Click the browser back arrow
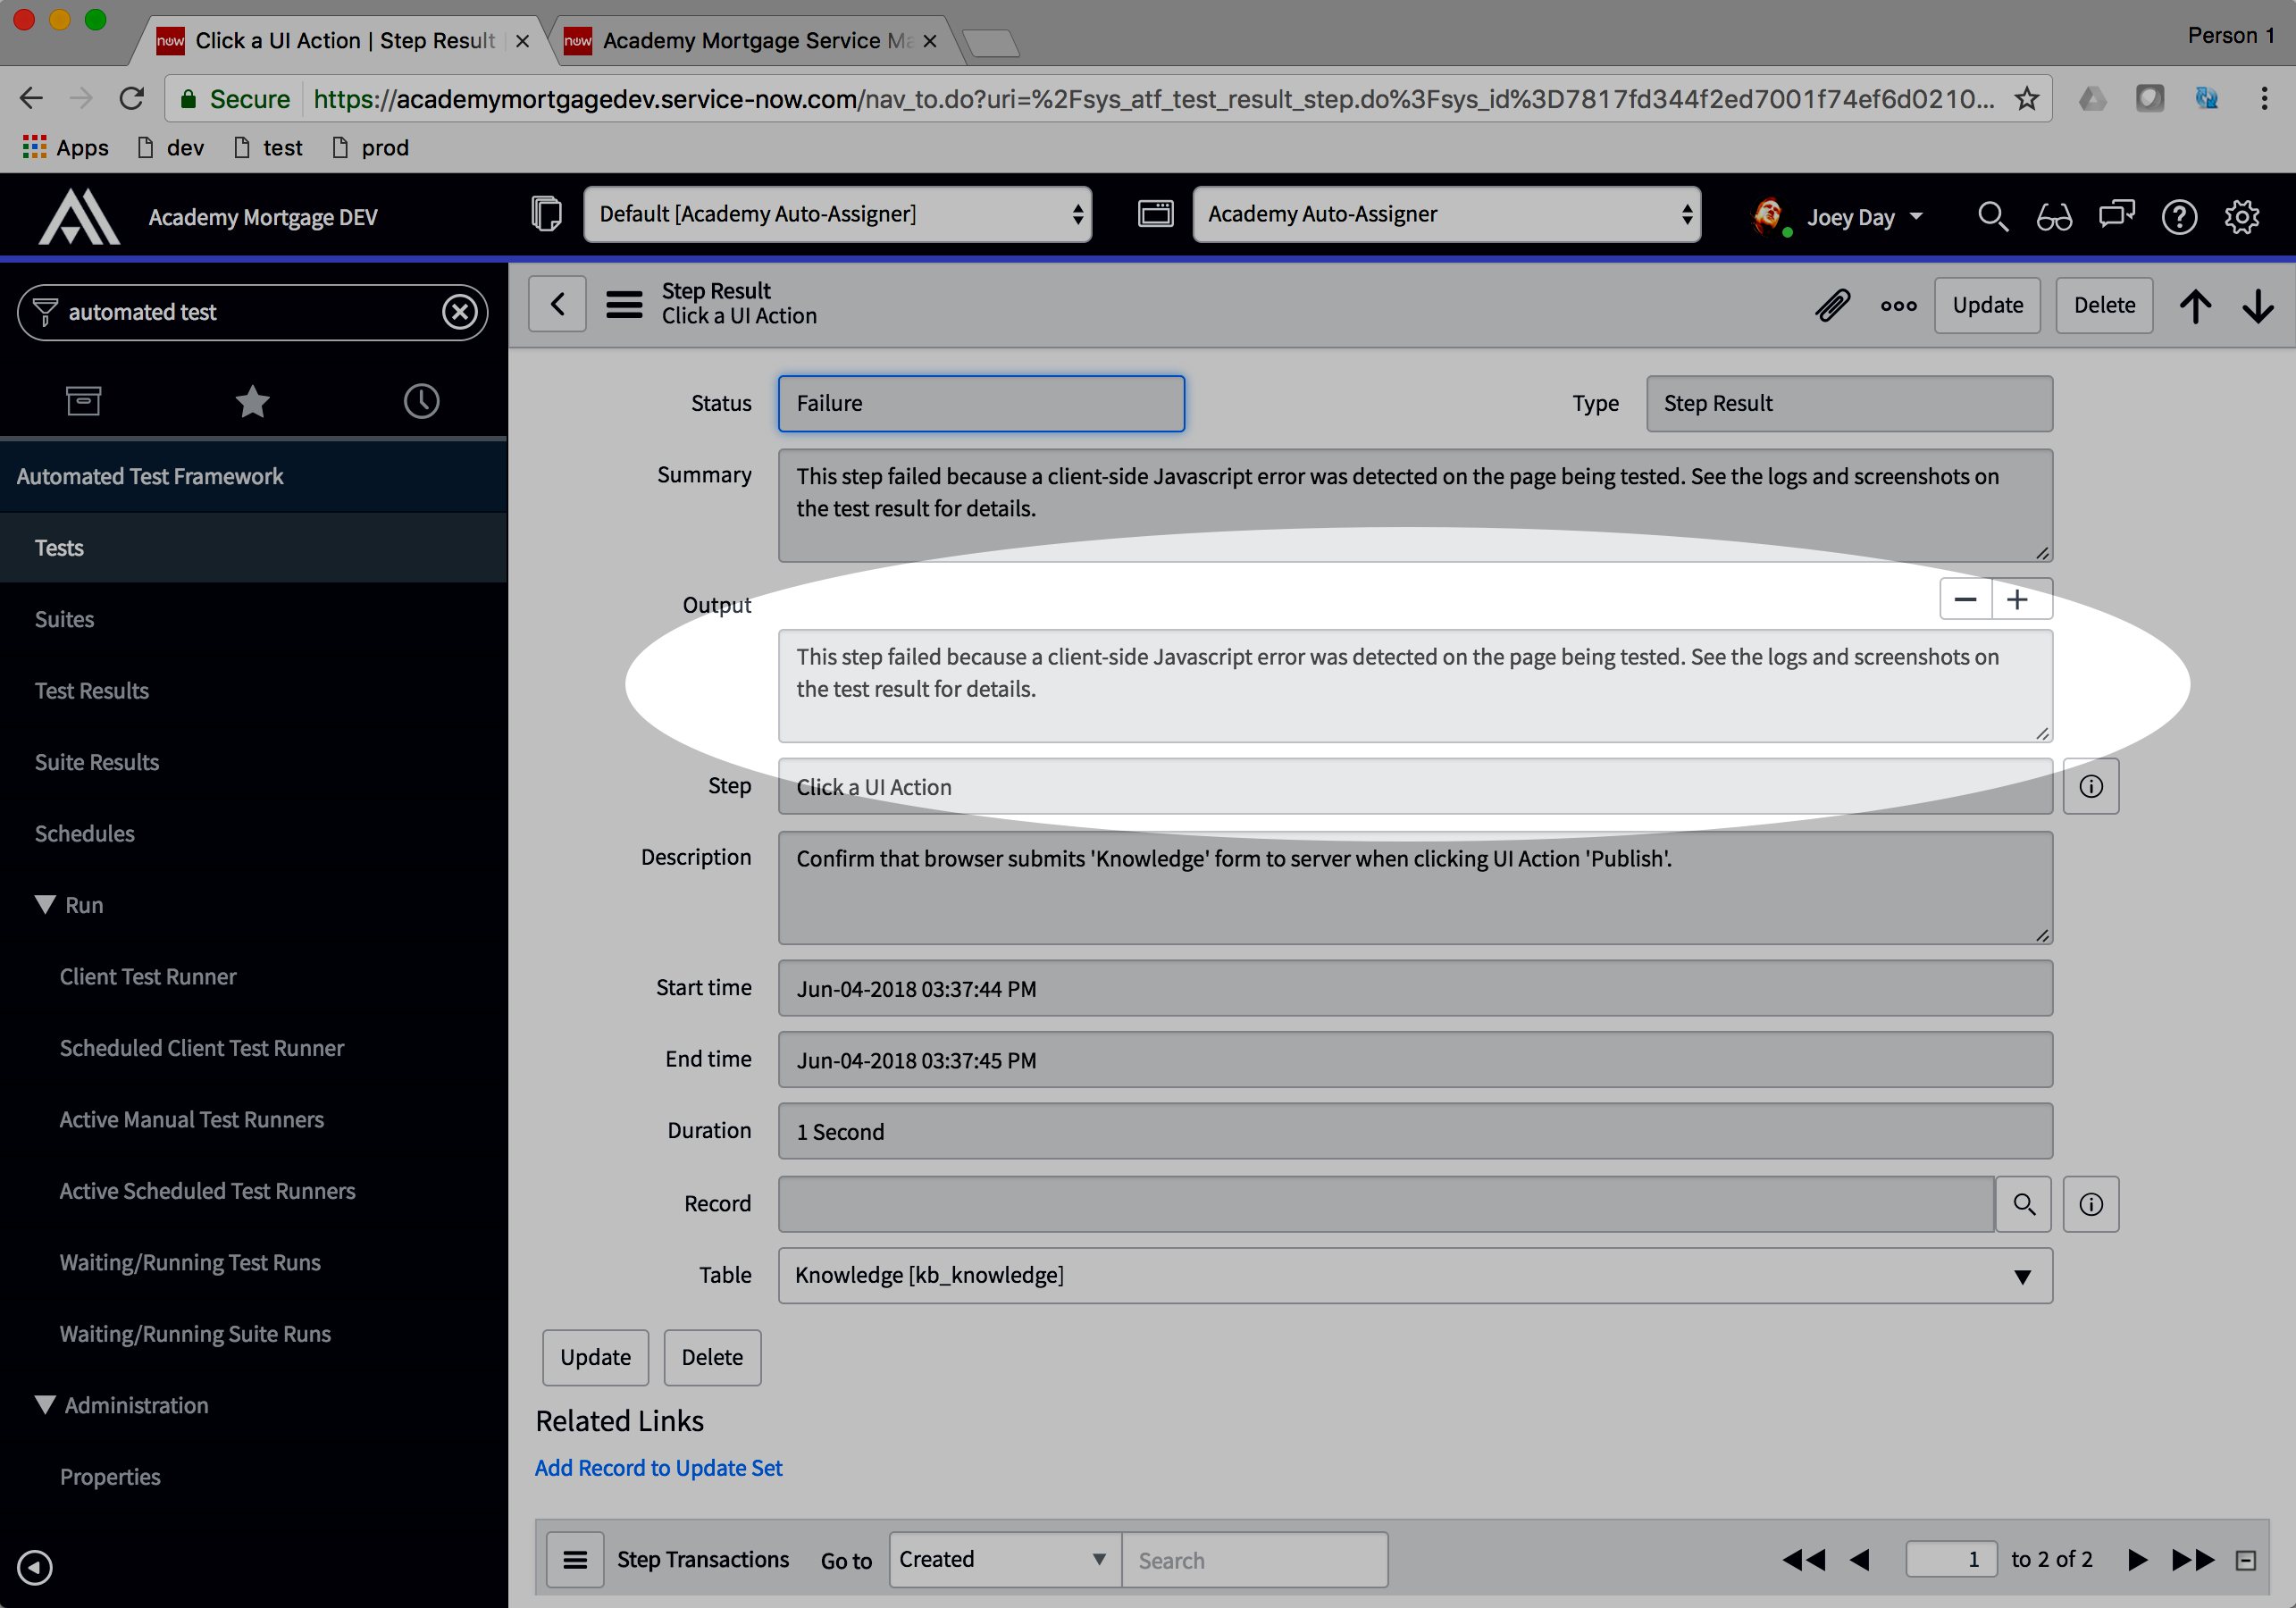2296x1608 pixels. (31, 98)
